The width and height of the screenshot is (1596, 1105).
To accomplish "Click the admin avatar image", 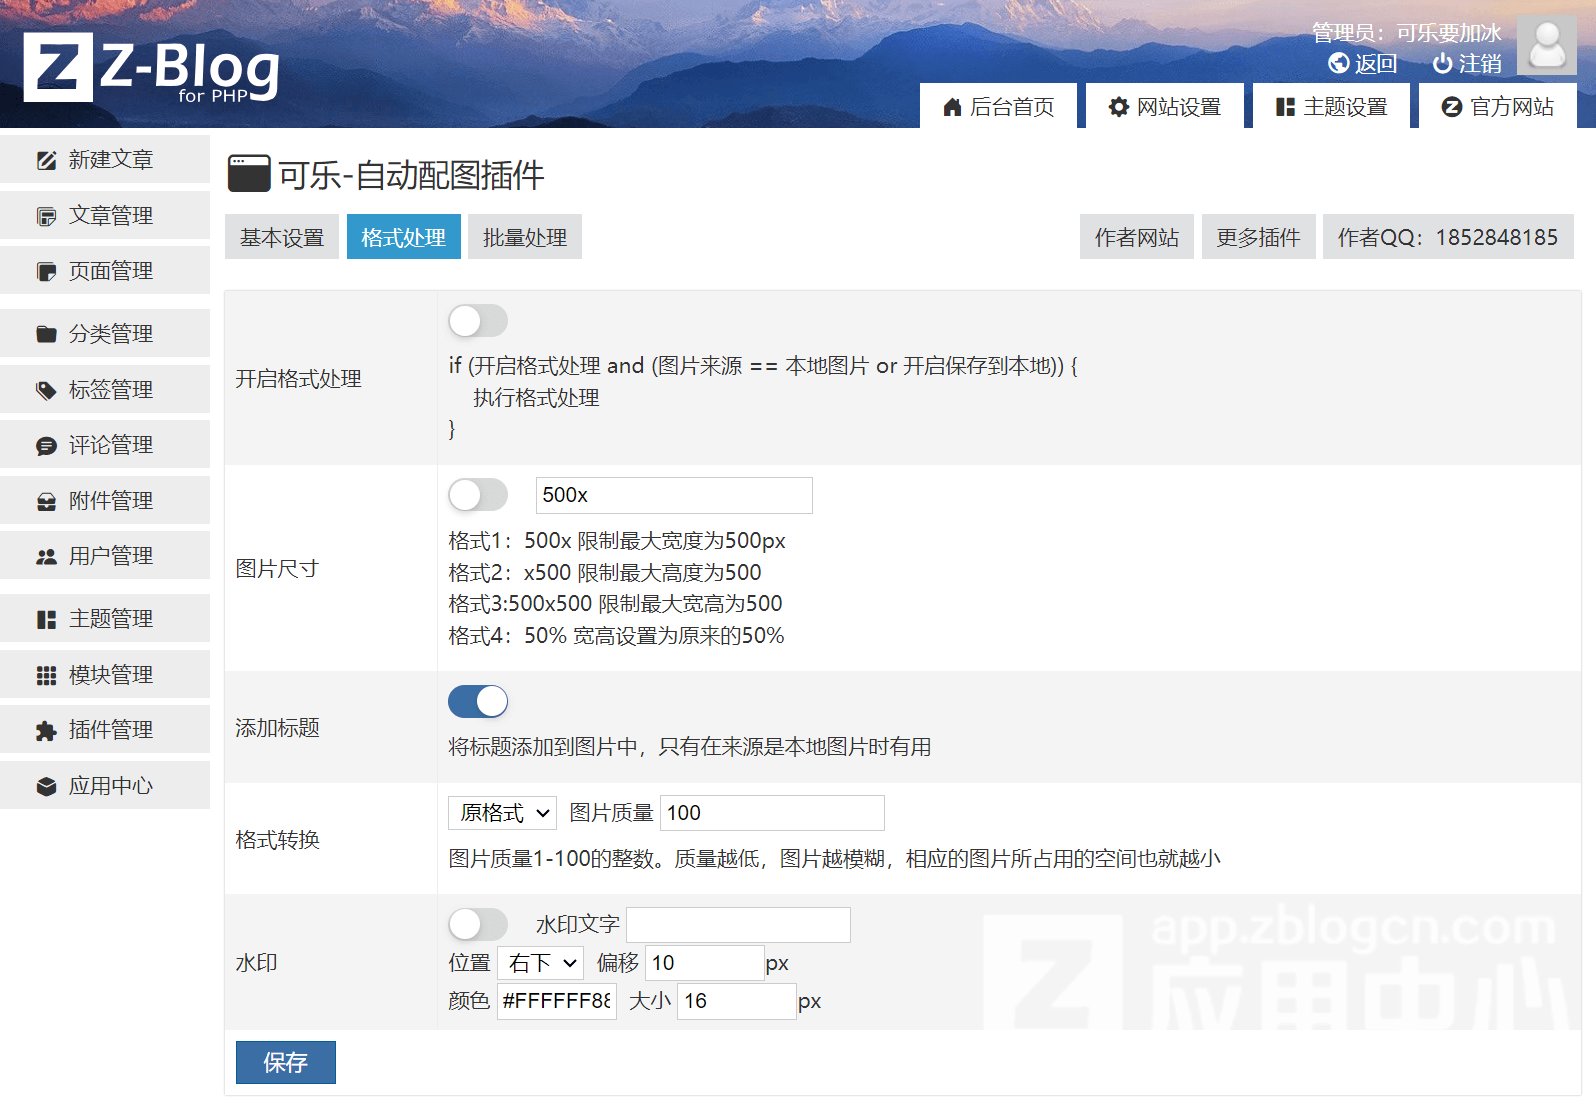I will pos(1547,45).
